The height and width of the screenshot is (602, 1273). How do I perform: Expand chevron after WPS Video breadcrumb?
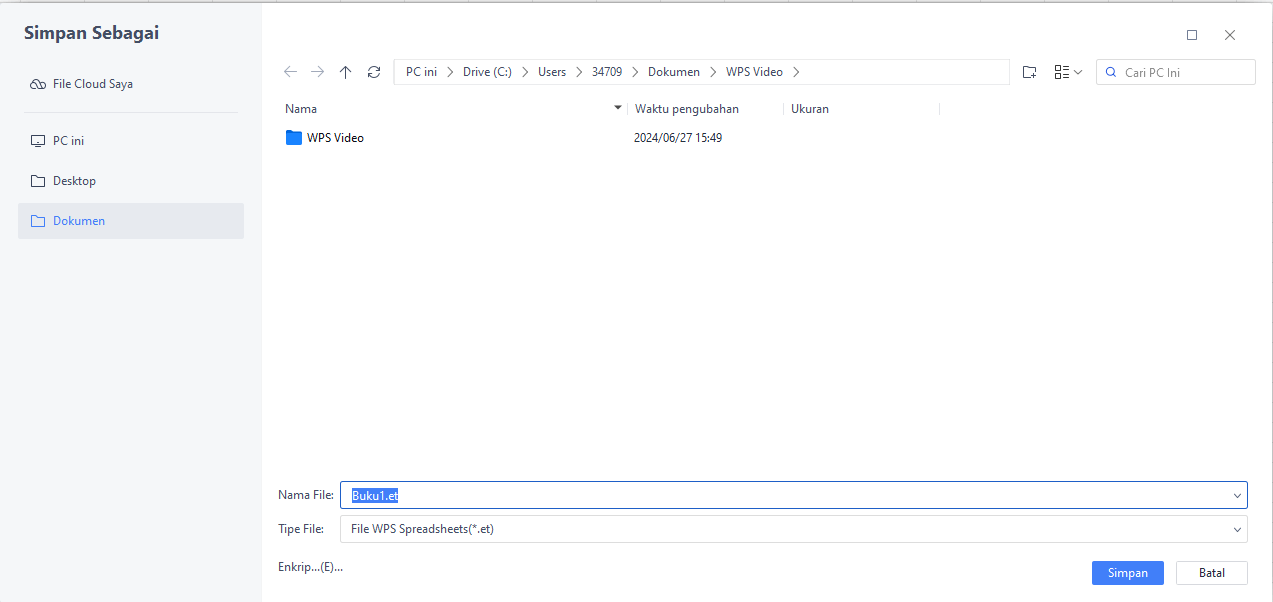(796, 72)
